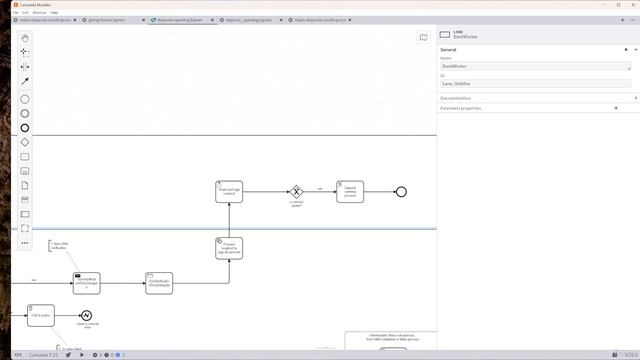640x360 pixels.
Task: Collapse the General properties section
Action: pyautogui.click(x=636, y=50)
